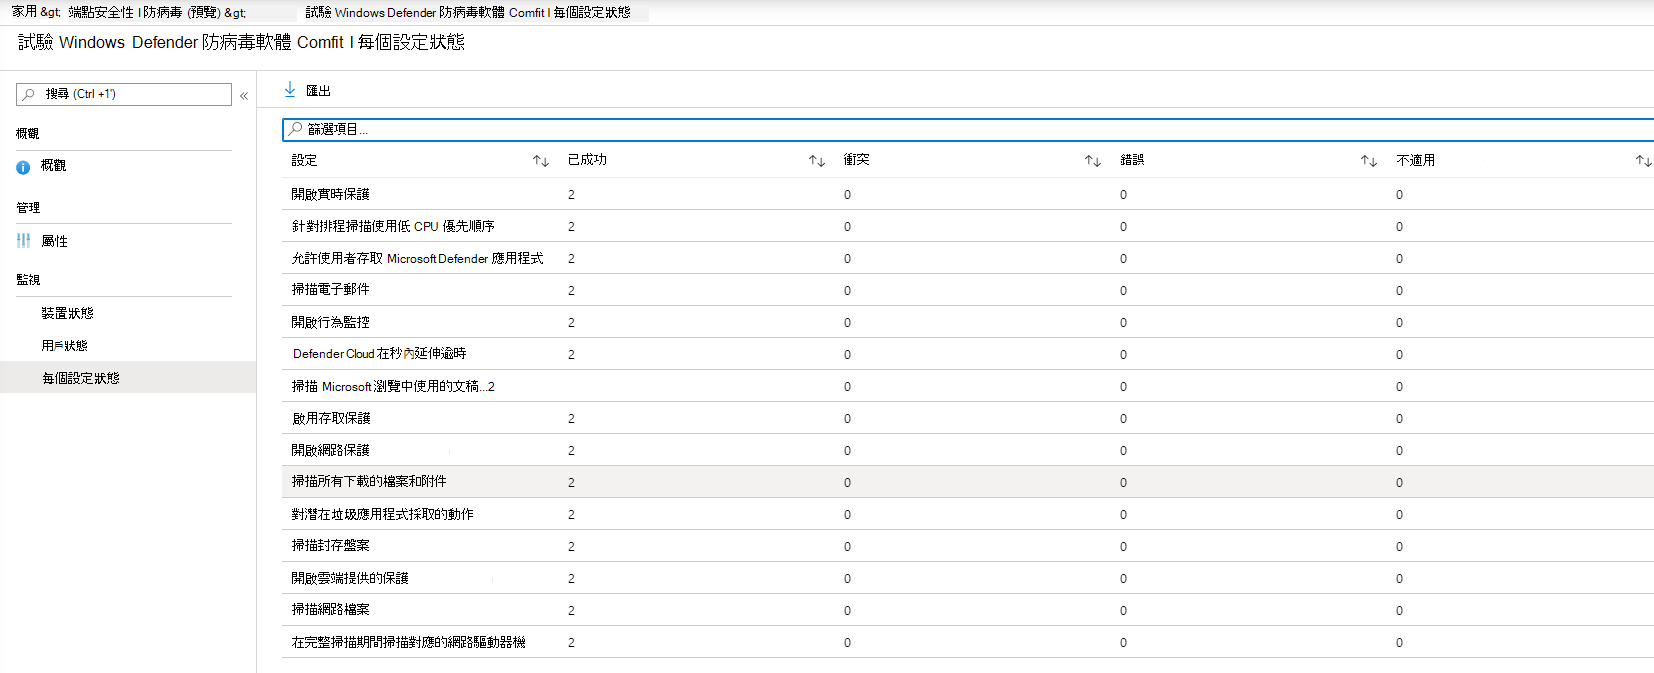
Task: Click the 不適用 value 0 for 掃描網路檔案
Action: [x=1399, y=611]
